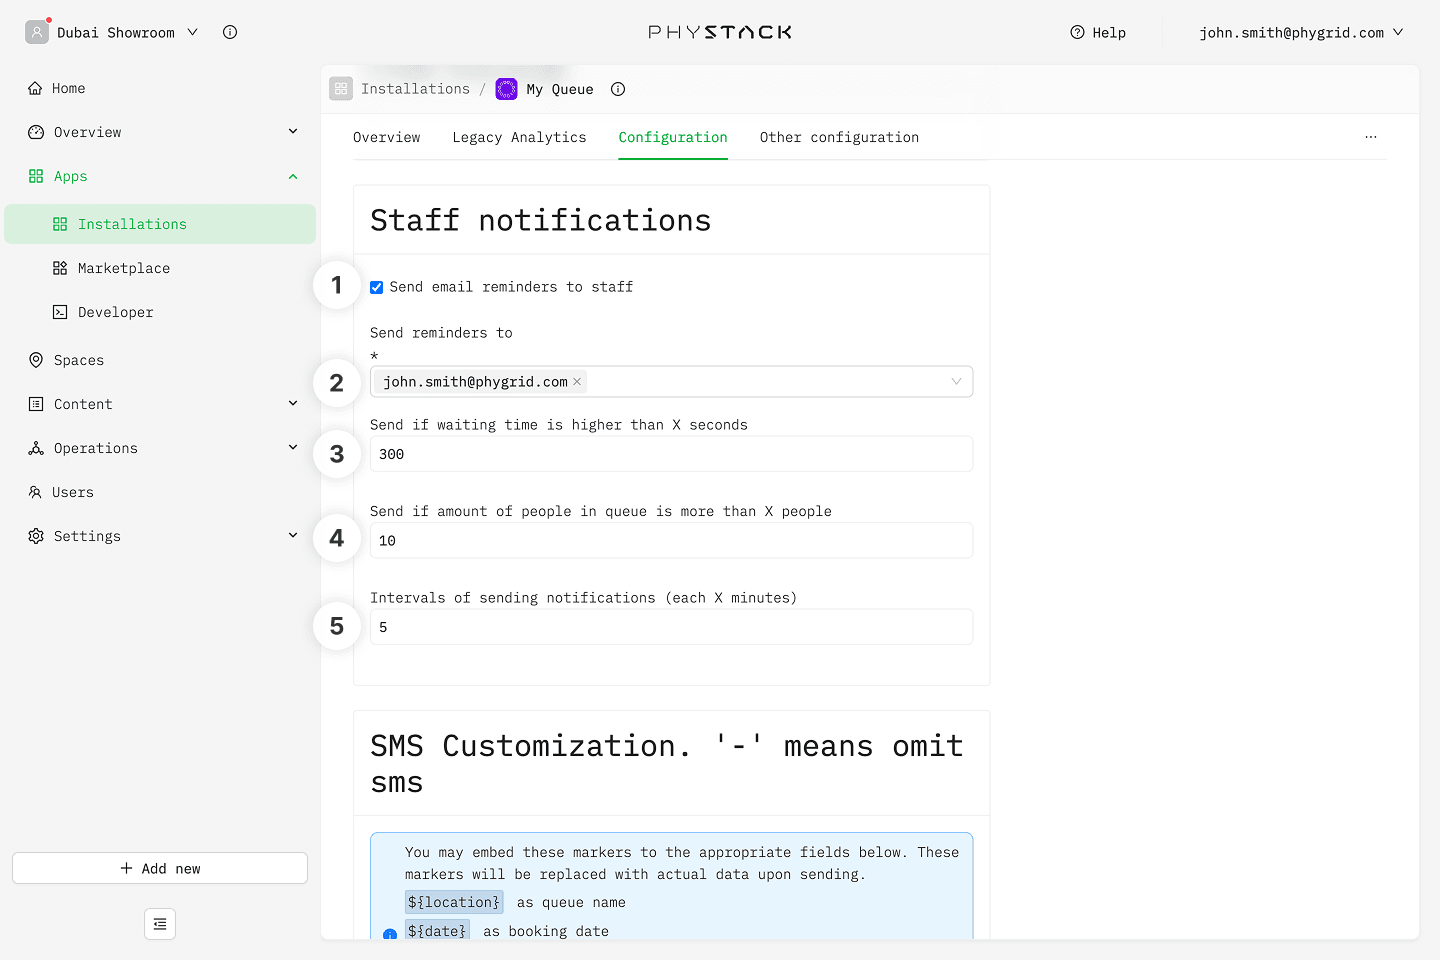Open the three-dots more options menu

(x=1370, y=137)
